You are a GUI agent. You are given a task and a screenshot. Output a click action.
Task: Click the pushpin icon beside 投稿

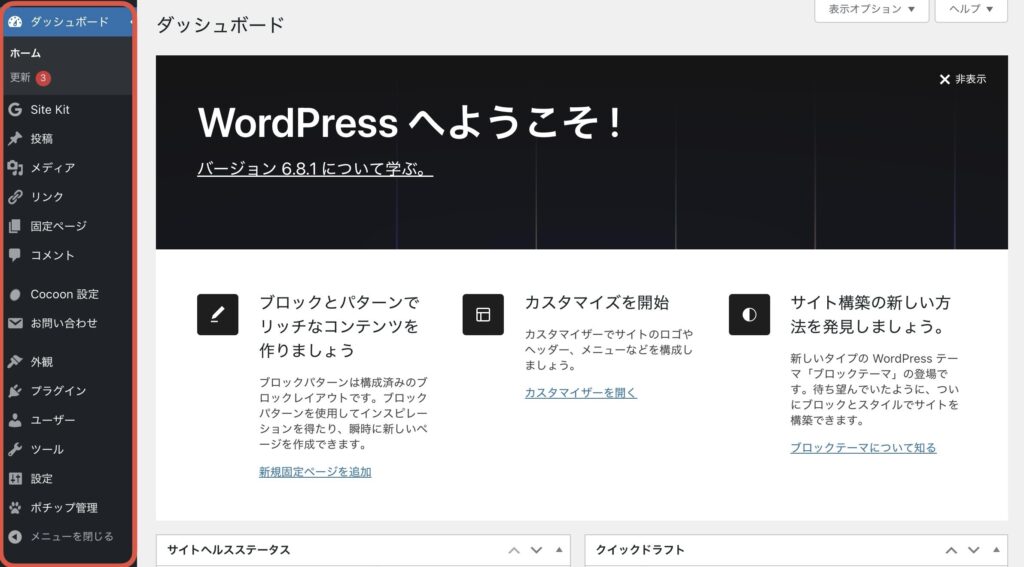[x=15, y=138]
